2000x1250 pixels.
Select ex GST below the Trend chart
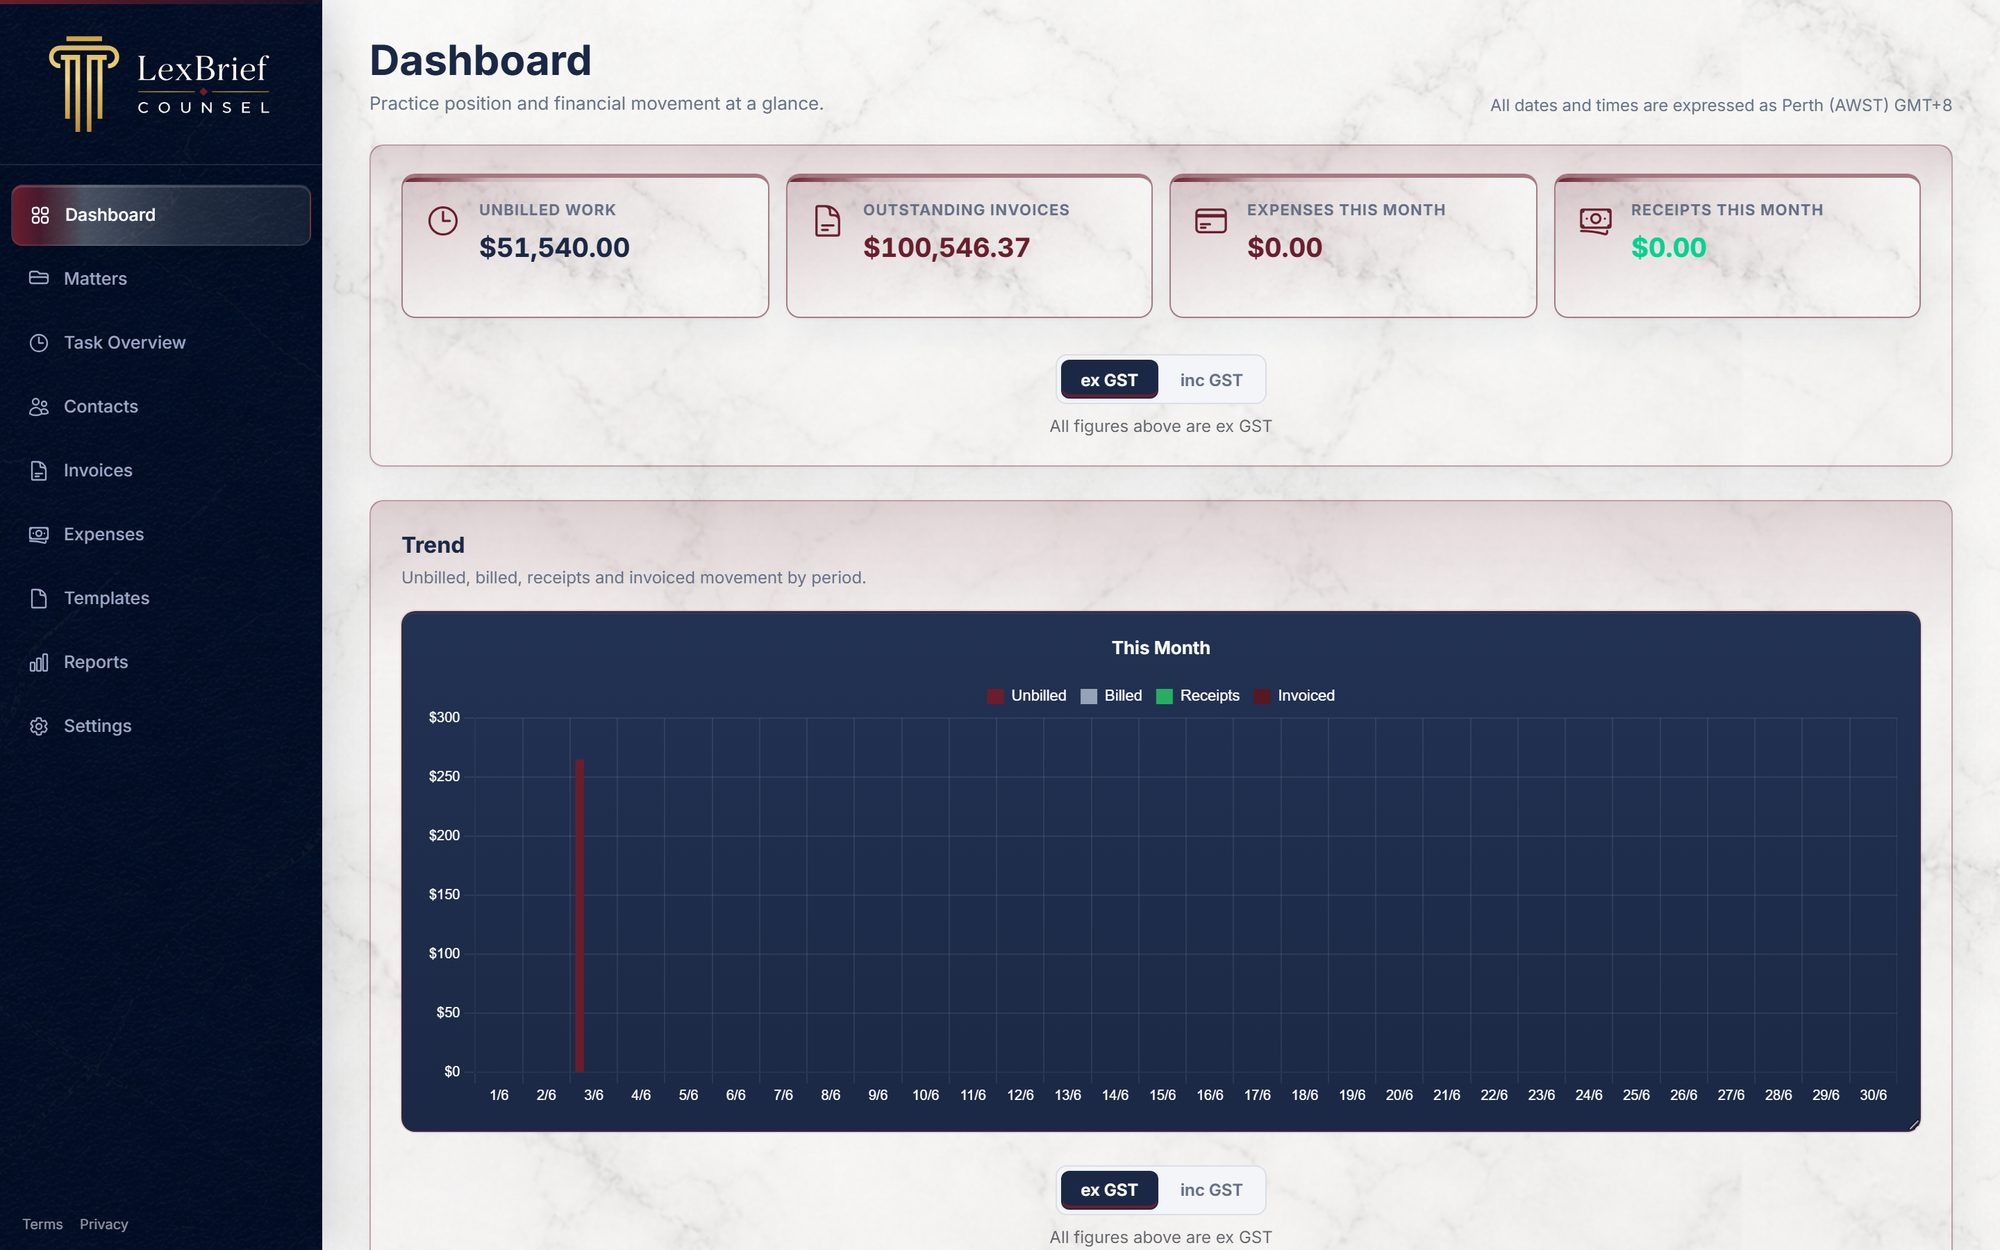tap(1109, 1190)
